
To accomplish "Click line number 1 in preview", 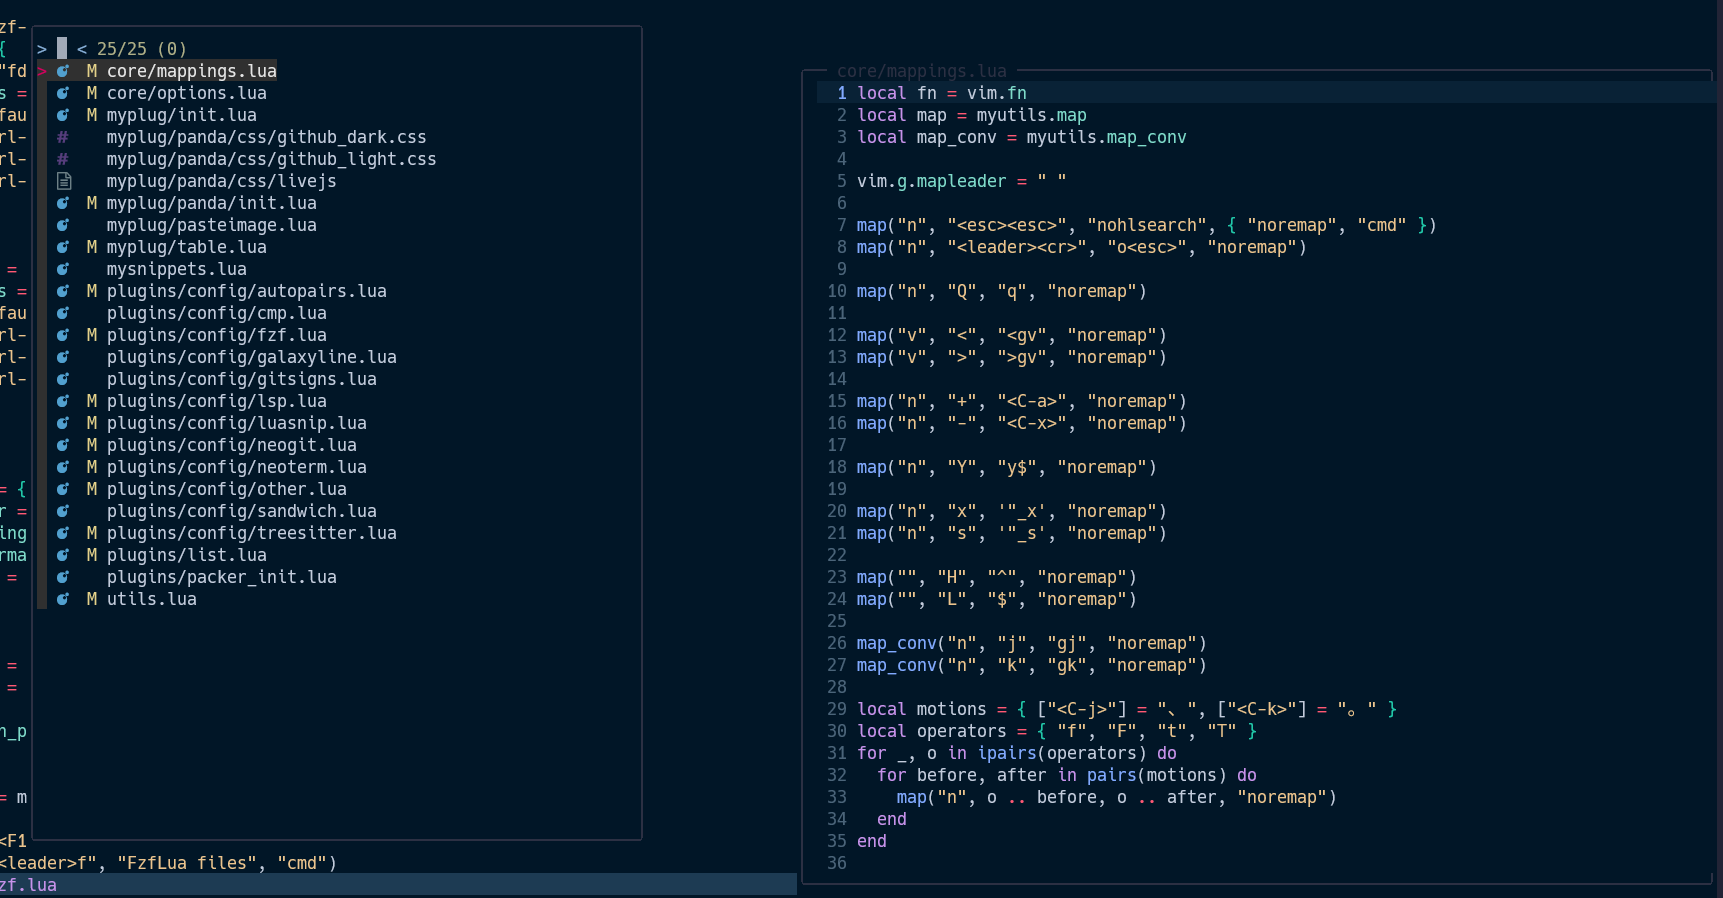I will pyautogui.click(x=842, y=93).
